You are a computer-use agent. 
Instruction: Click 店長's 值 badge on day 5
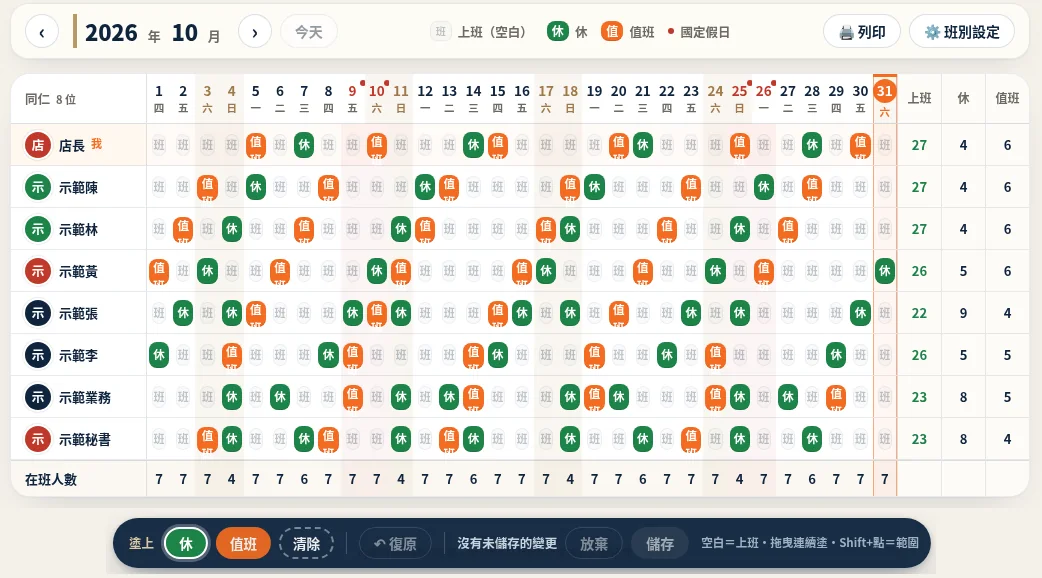click(x=256, y=145)
